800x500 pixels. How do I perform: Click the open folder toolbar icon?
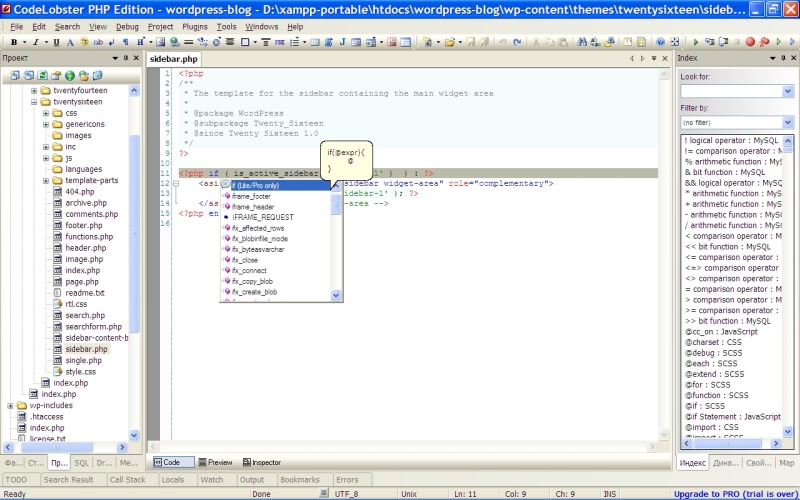tap(449, 42)
